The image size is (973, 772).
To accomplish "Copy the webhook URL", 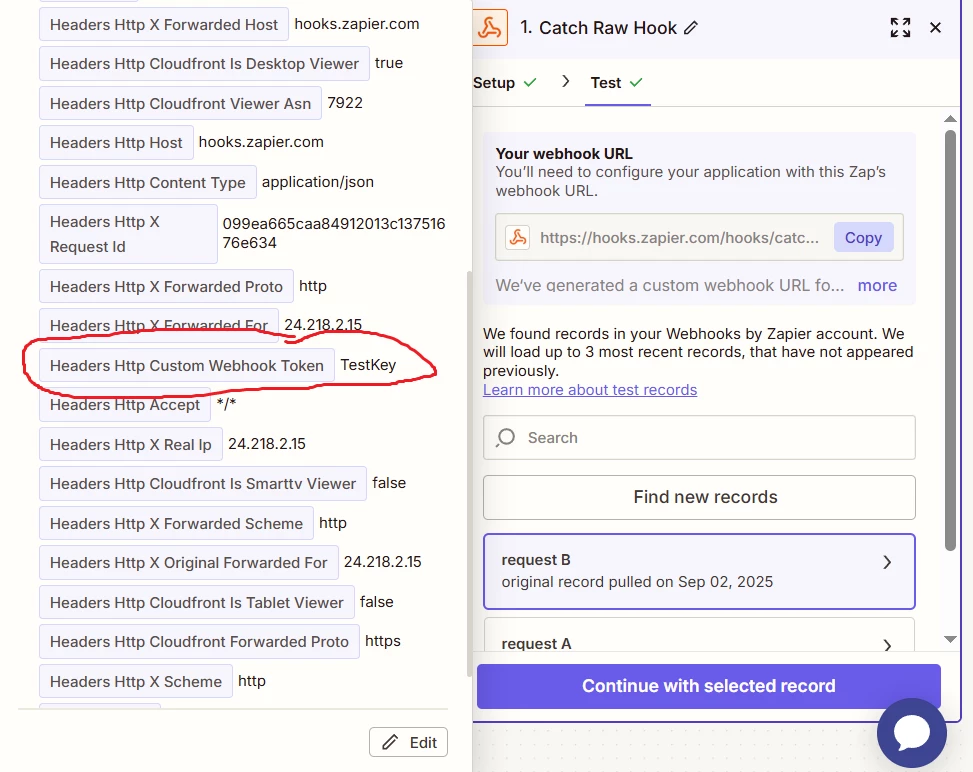I will tap(863, 238).
